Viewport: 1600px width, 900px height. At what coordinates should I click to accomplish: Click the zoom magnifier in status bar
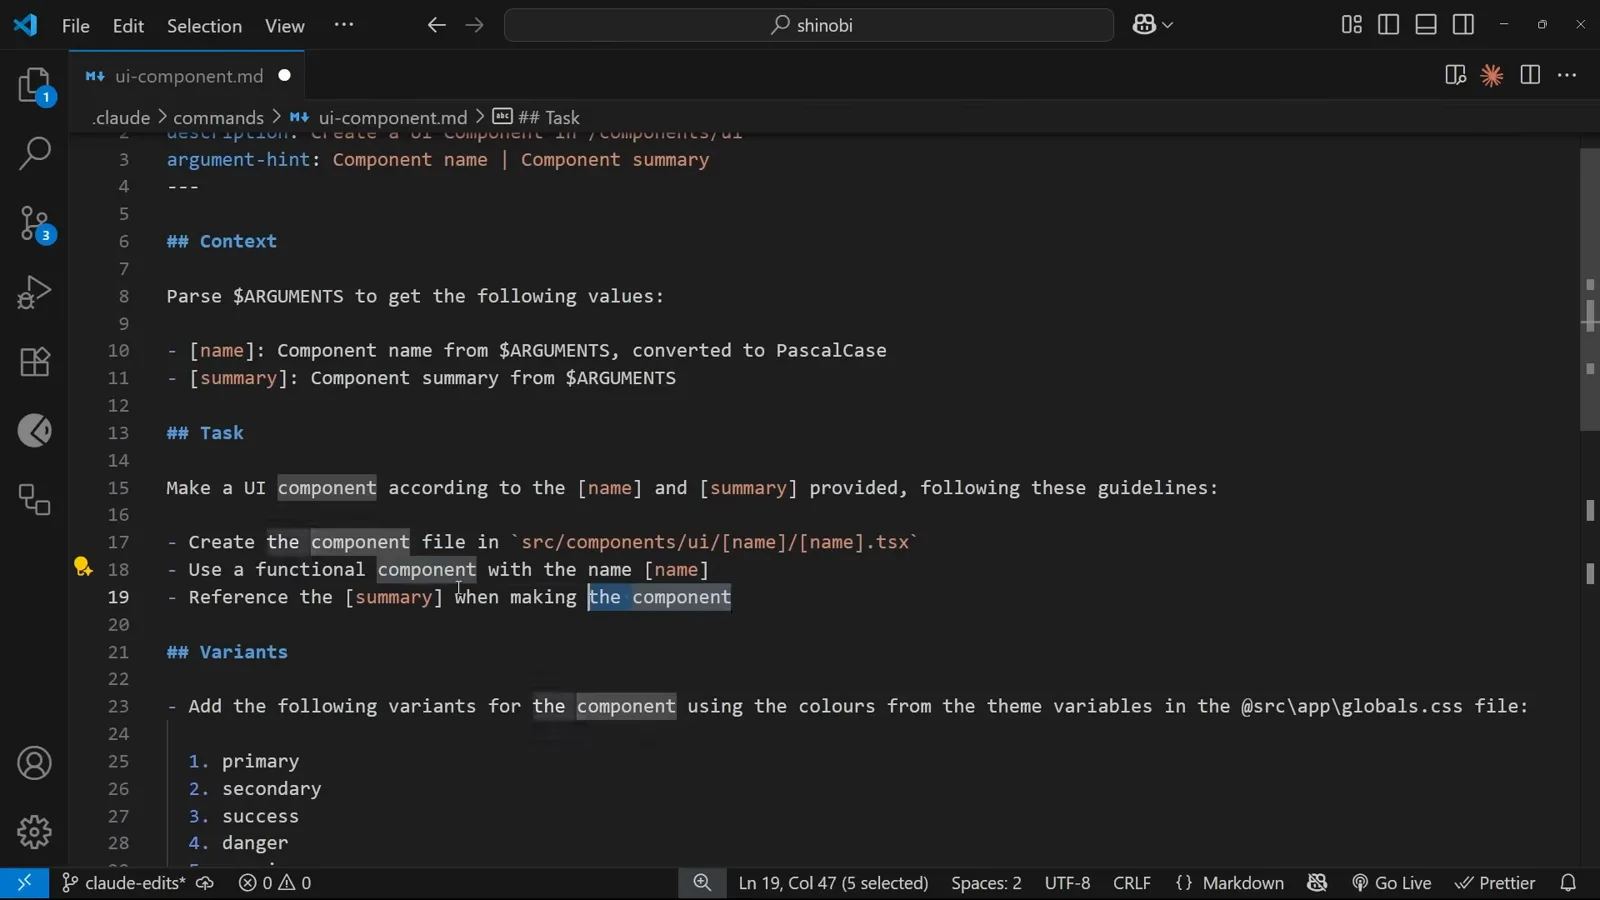click(x=702, y=883)
